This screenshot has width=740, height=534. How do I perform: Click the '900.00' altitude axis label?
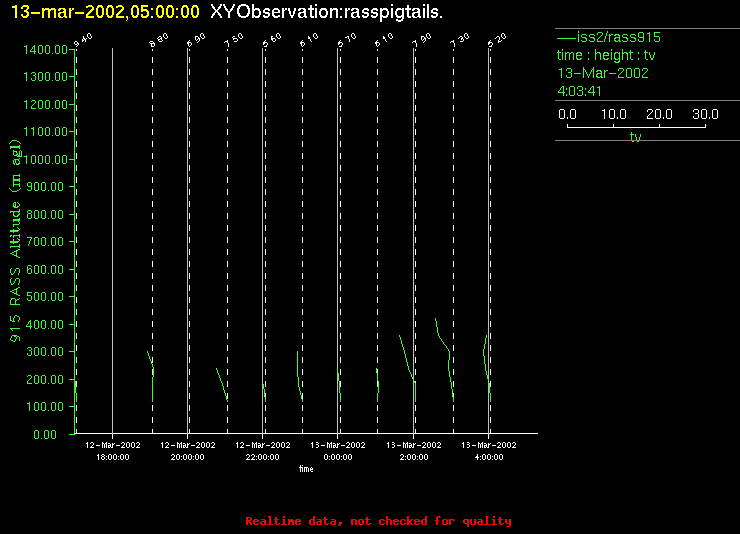[x=45, y=187]
